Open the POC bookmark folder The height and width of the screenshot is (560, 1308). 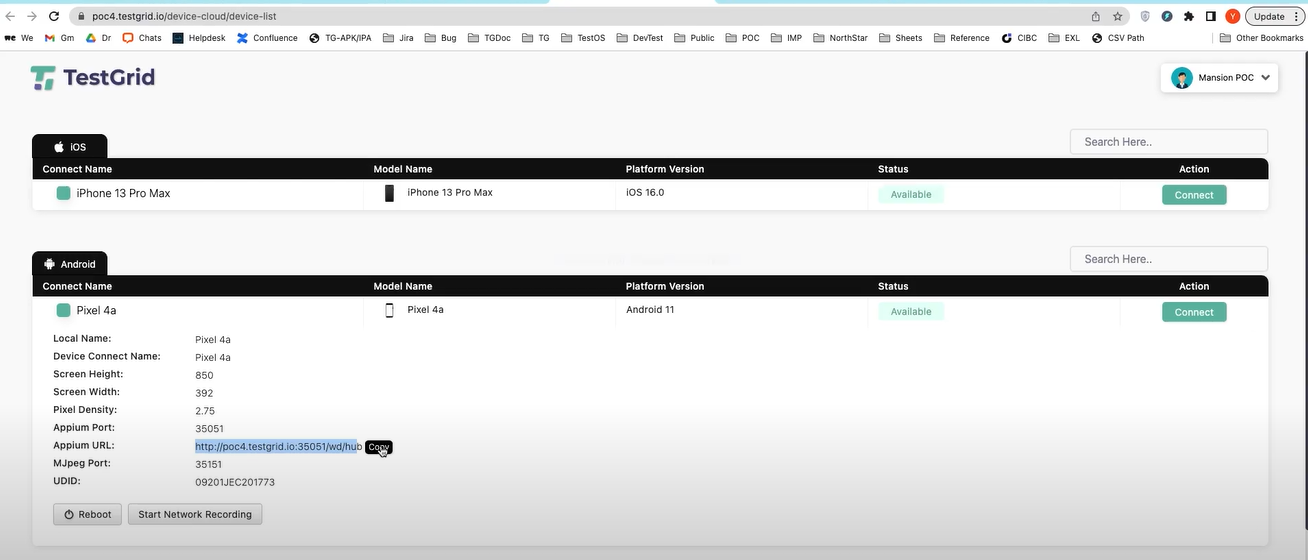(743, 38)
